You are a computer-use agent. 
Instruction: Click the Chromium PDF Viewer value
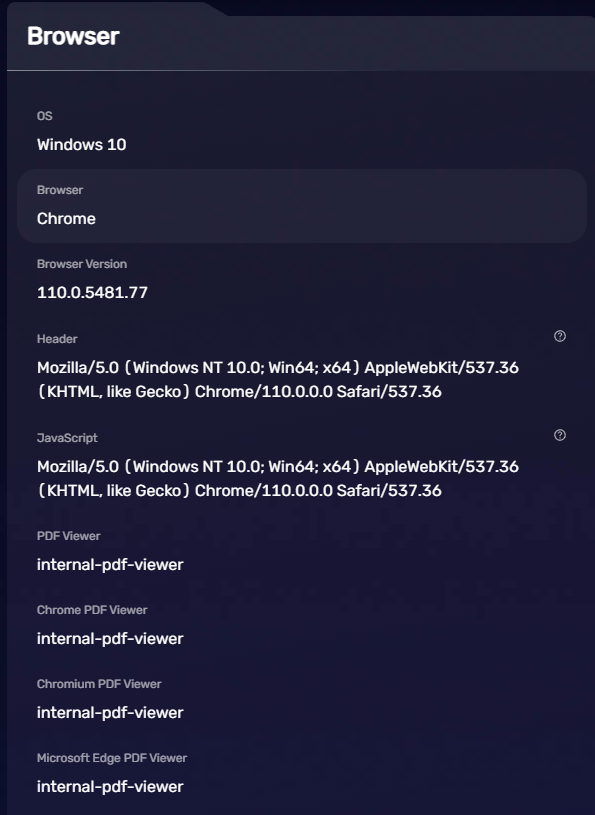tap(112, 712)
